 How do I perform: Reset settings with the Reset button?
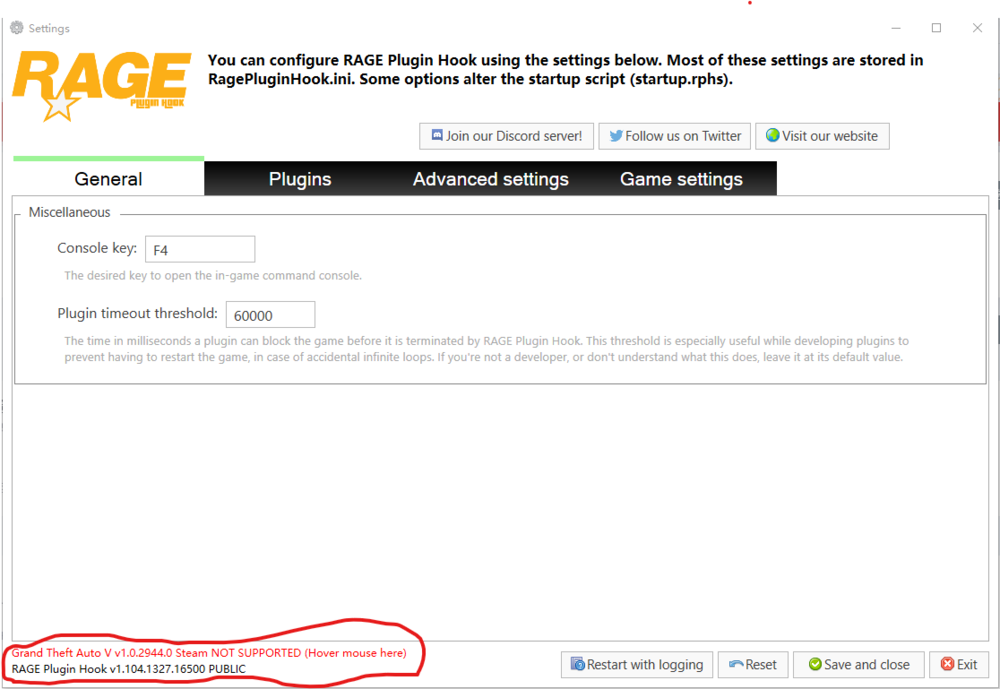click(753, 664)
